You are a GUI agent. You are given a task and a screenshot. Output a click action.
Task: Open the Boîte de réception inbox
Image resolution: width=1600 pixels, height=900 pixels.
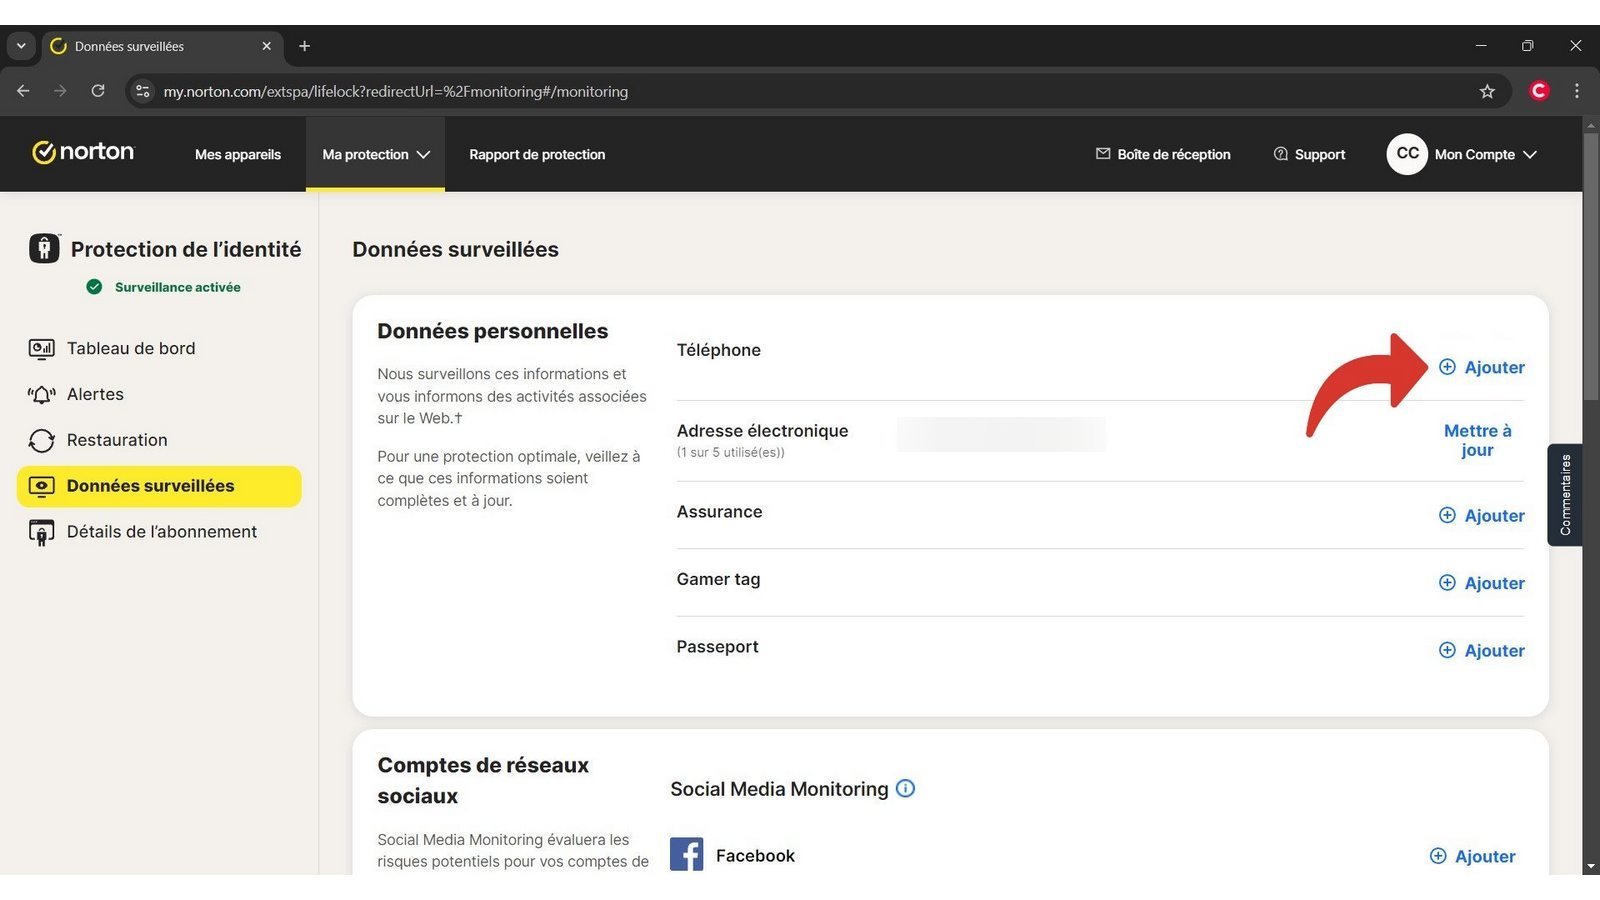coord(1163,154)
